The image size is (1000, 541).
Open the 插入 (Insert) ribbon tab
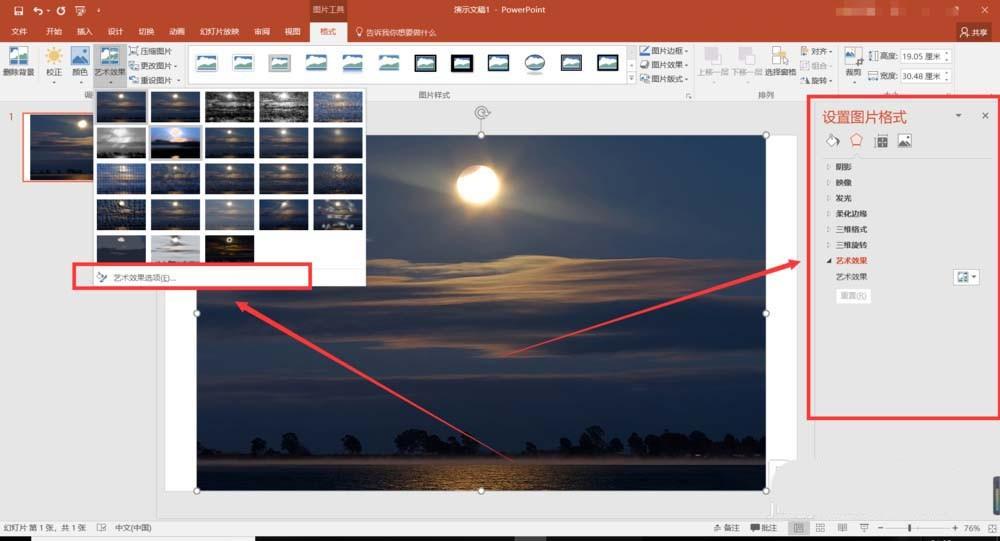[84, 32]
